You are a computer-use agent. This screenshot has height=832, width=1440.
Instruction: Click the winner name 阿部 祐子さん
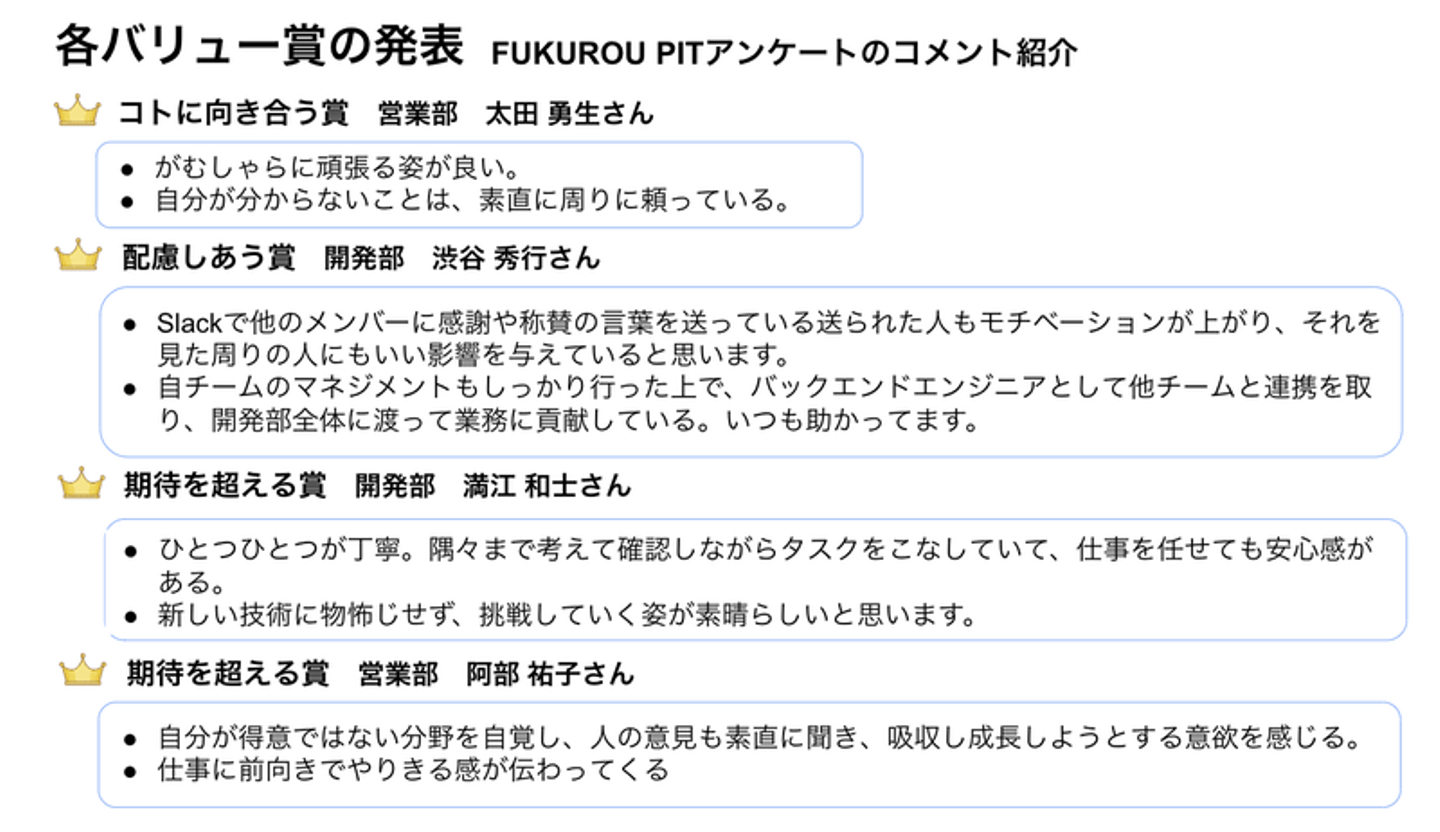point(550,673)
